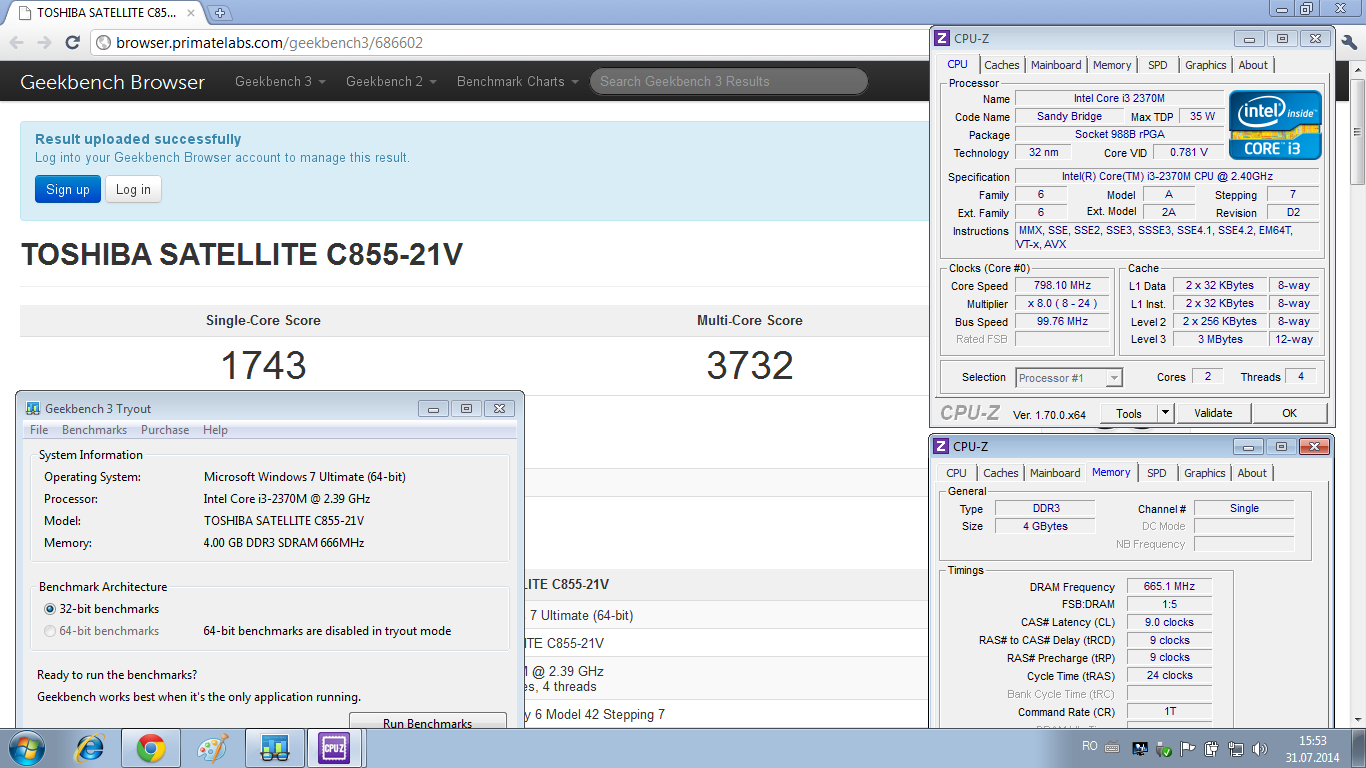Switch to Memory tab in upper CPU-Z
Viewport: 1366px width, 768px height.
point(1112,65)
